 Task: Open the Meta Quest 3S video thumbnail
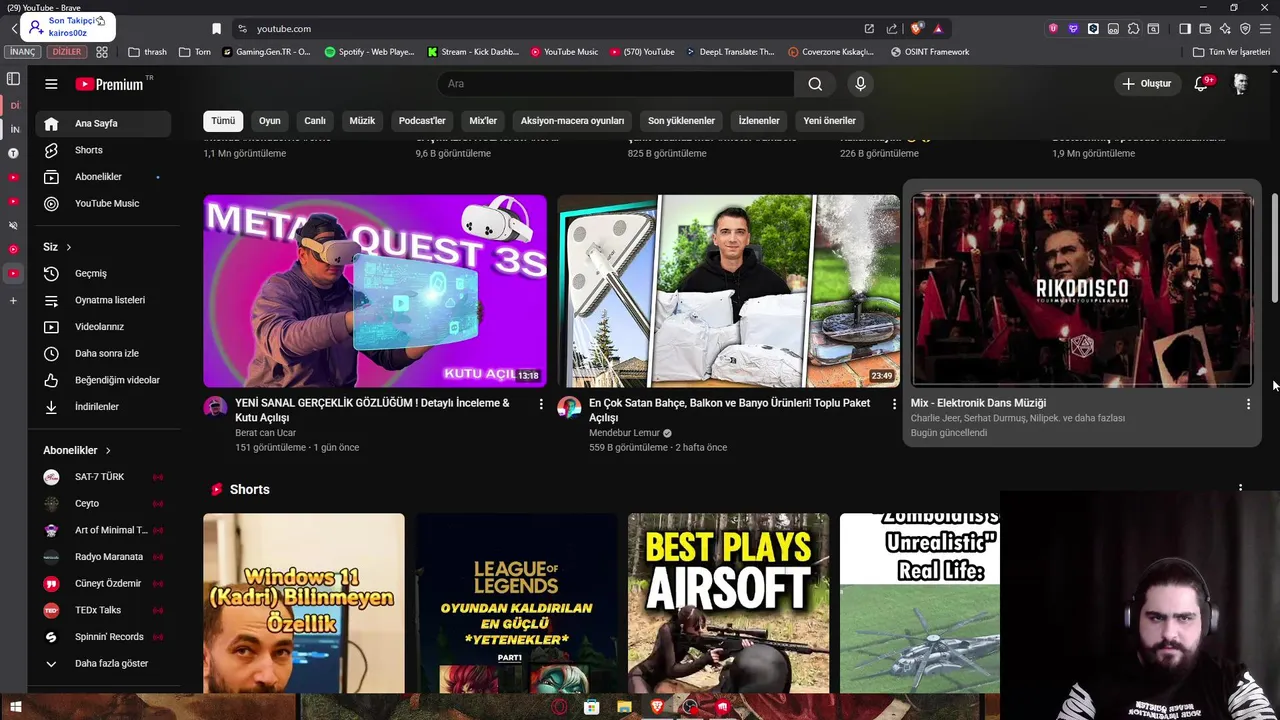pos(375,290)
